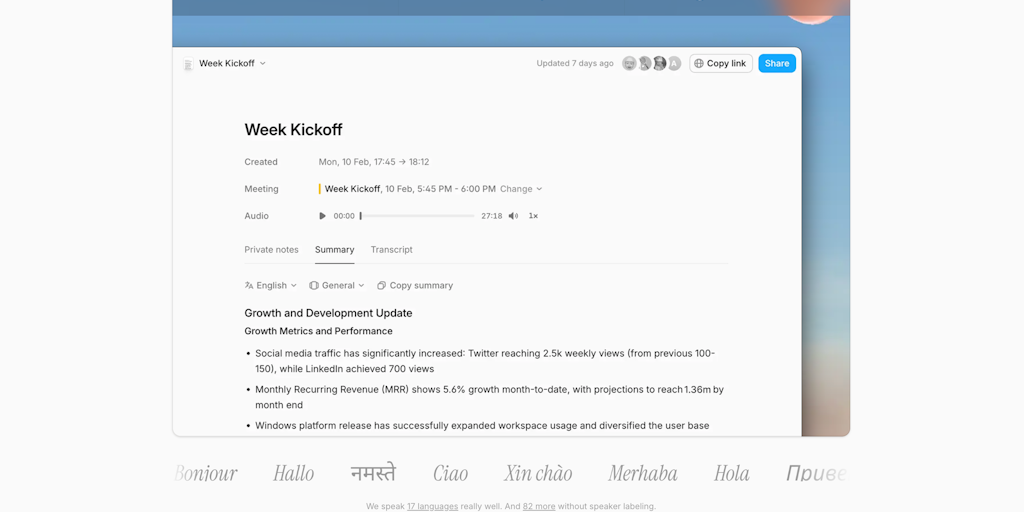Viewport: 1024px width, 512px height.
Task: Open the Transcript tab
Action: (x=391, y=250)
